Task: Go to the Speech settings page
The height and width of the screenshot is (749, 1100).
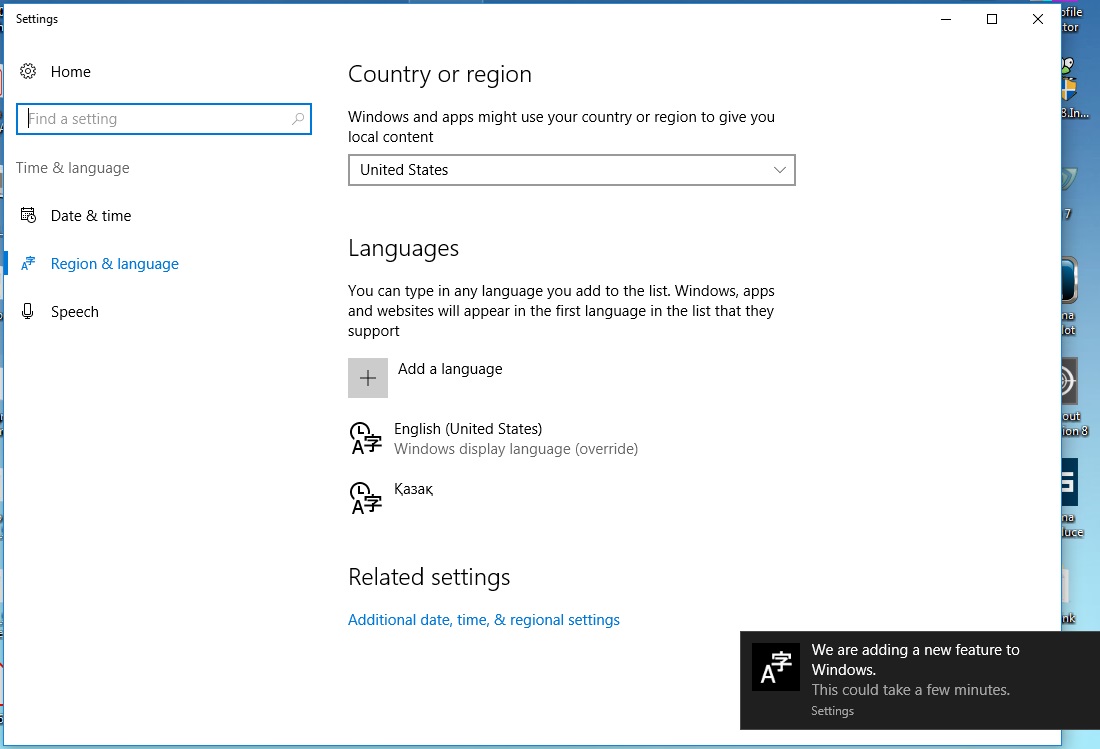Action: pos(74,312)
